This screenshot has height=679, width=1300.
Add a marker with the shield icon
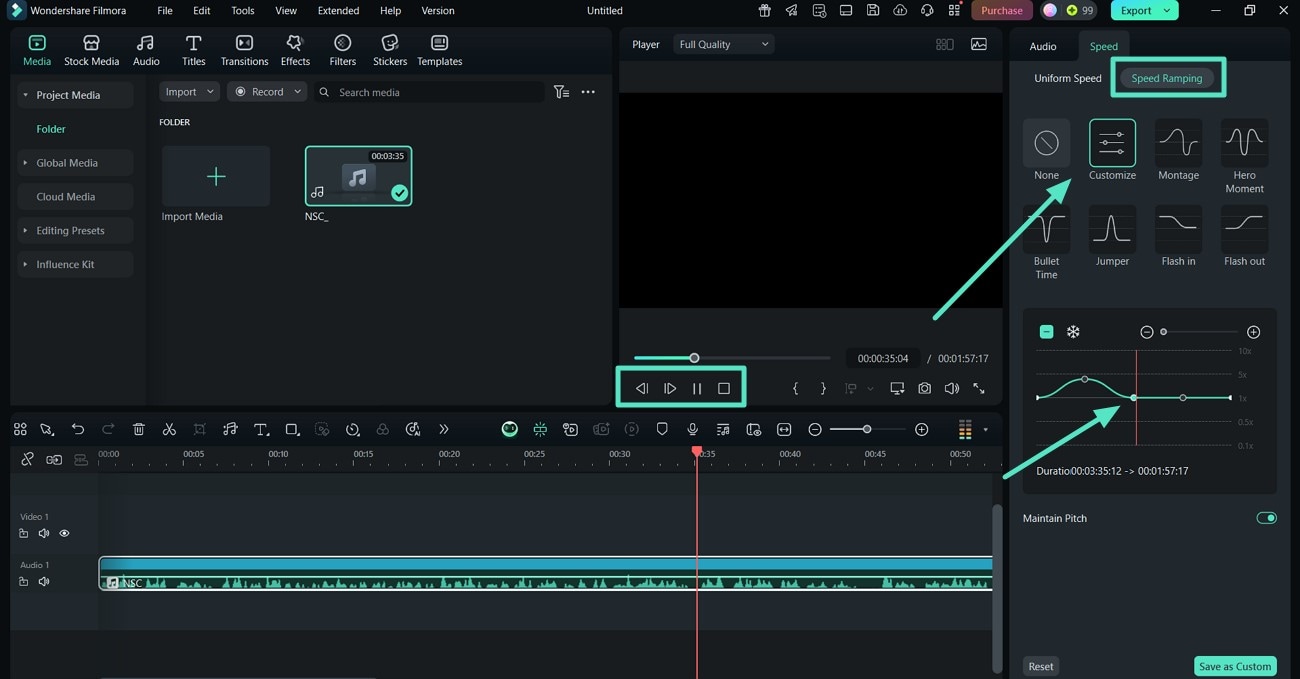(662, 429)
